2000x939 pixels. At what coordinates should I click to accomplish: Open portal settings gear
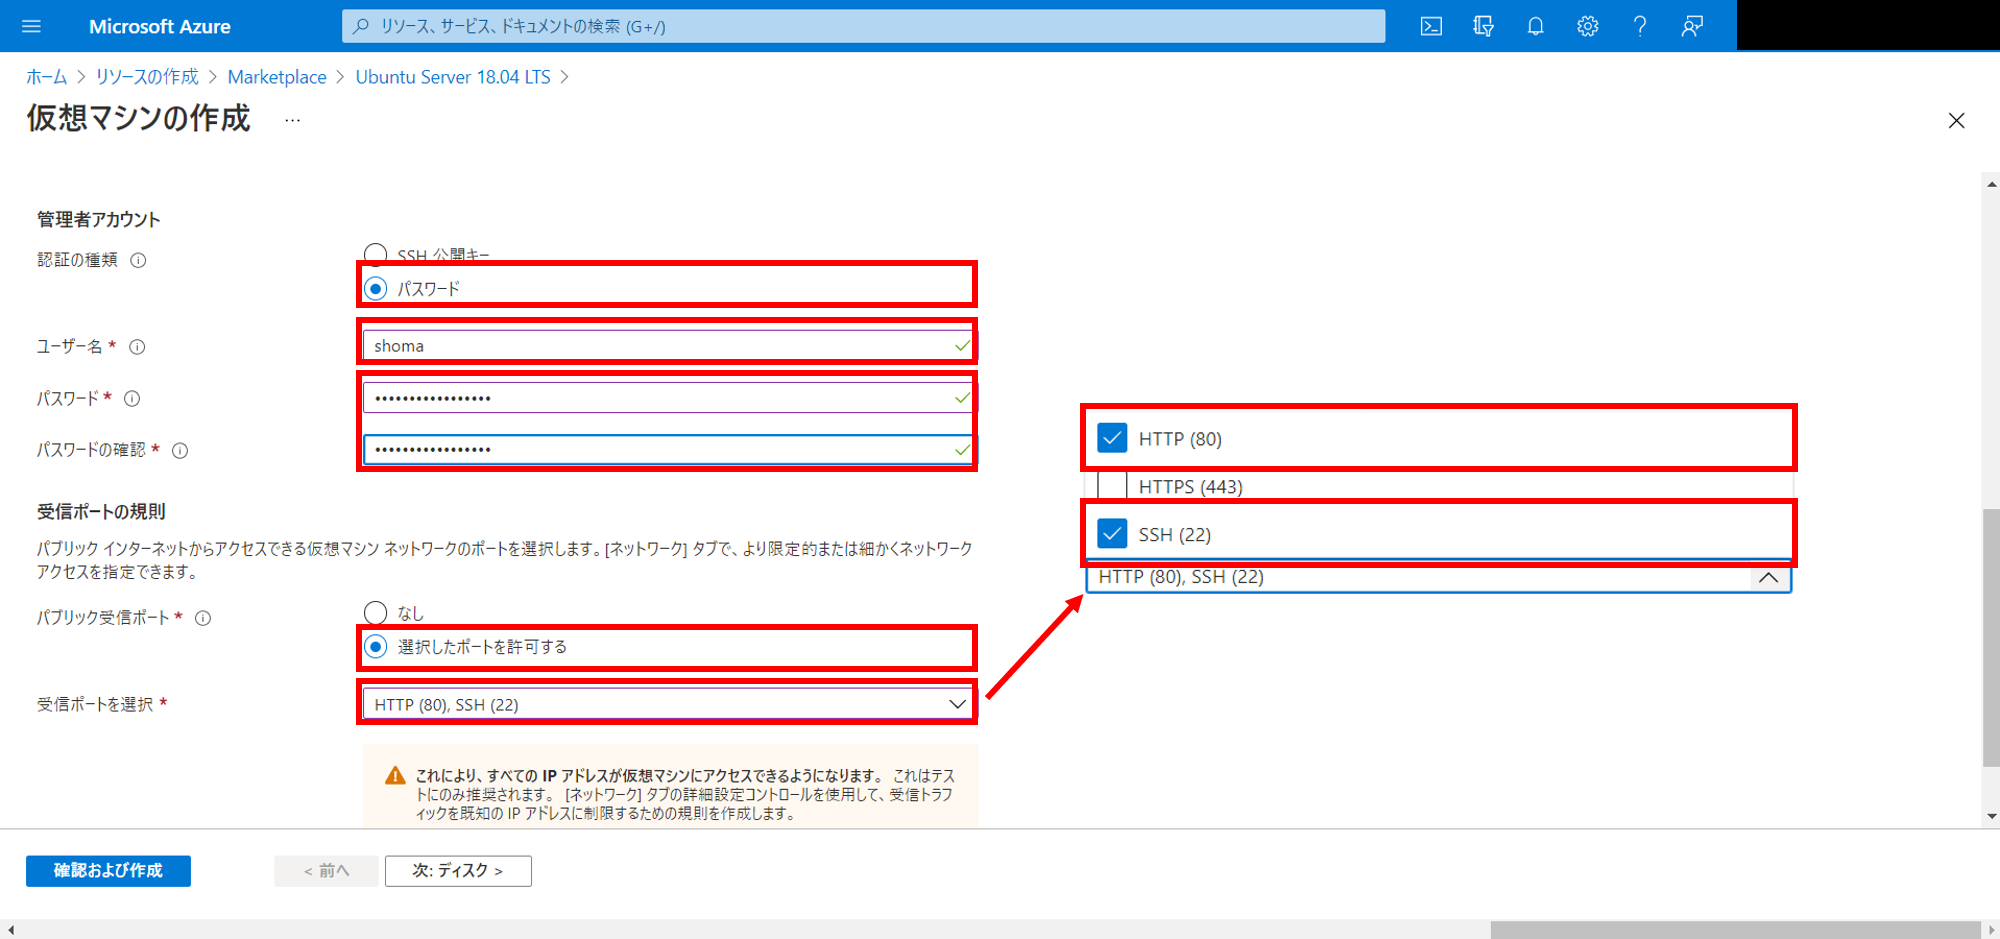[1587, 26]
